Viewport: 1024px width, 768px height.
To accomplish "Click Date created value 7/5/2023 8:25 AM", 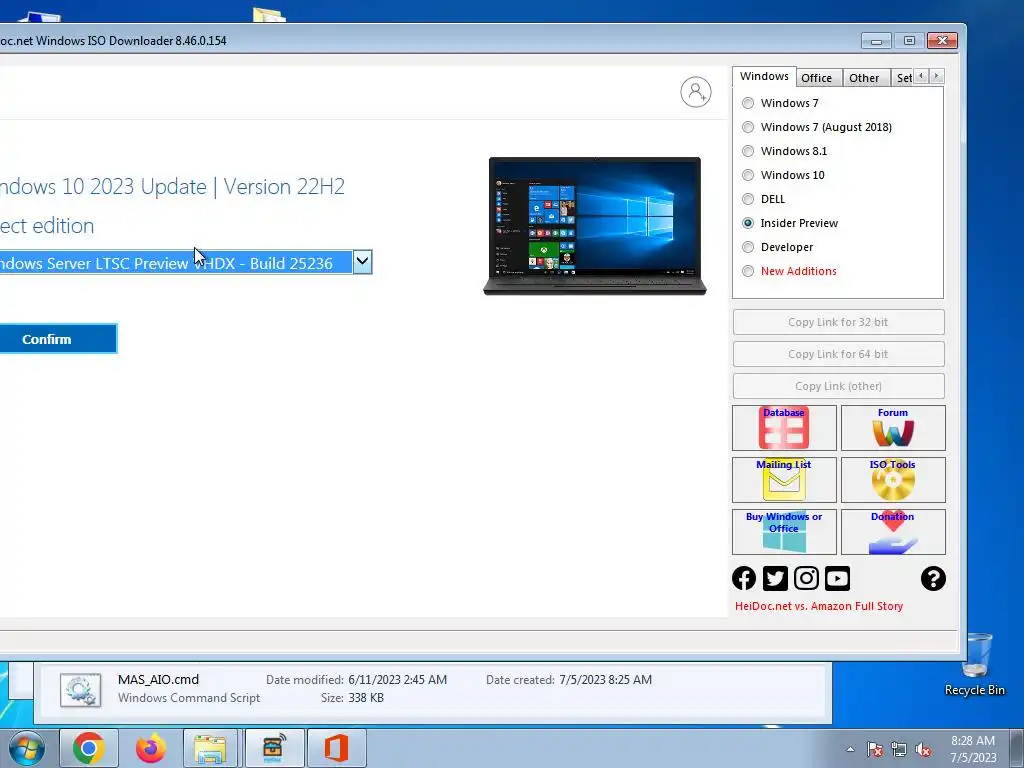I will click(x=605, y=680).
